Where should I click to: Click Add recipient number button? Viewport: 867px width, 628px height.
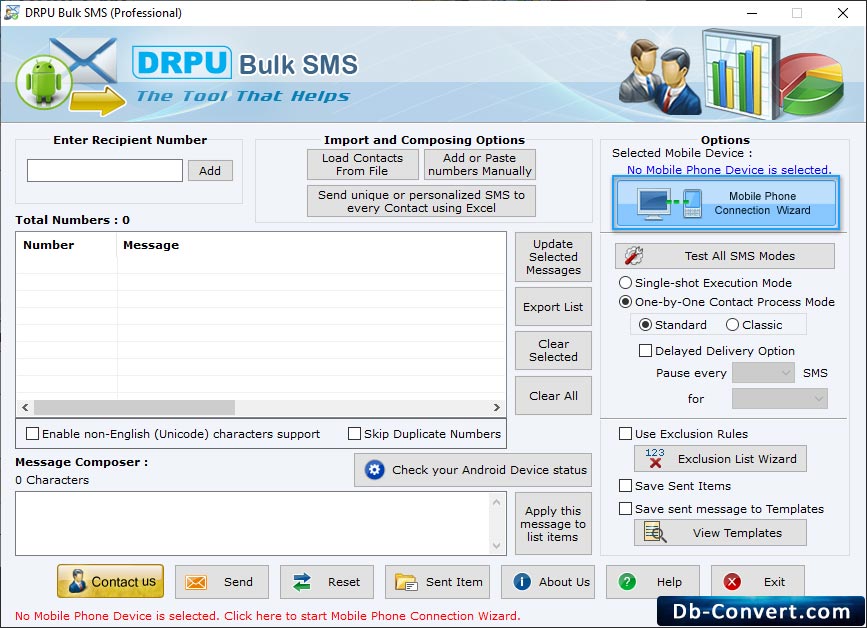pyautogui.click(x=210, y=171)
